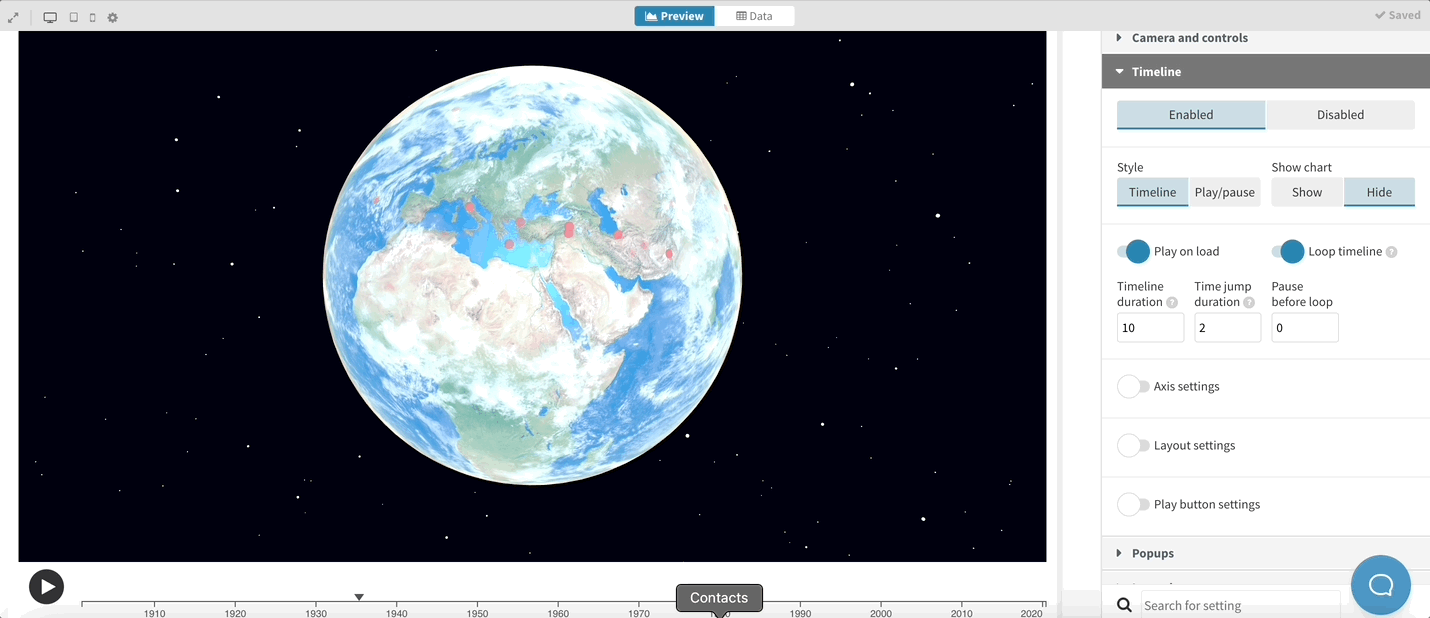Select the tablet preview icon
The width and height of the screenshot is (1430, 618).
point(73,17)
